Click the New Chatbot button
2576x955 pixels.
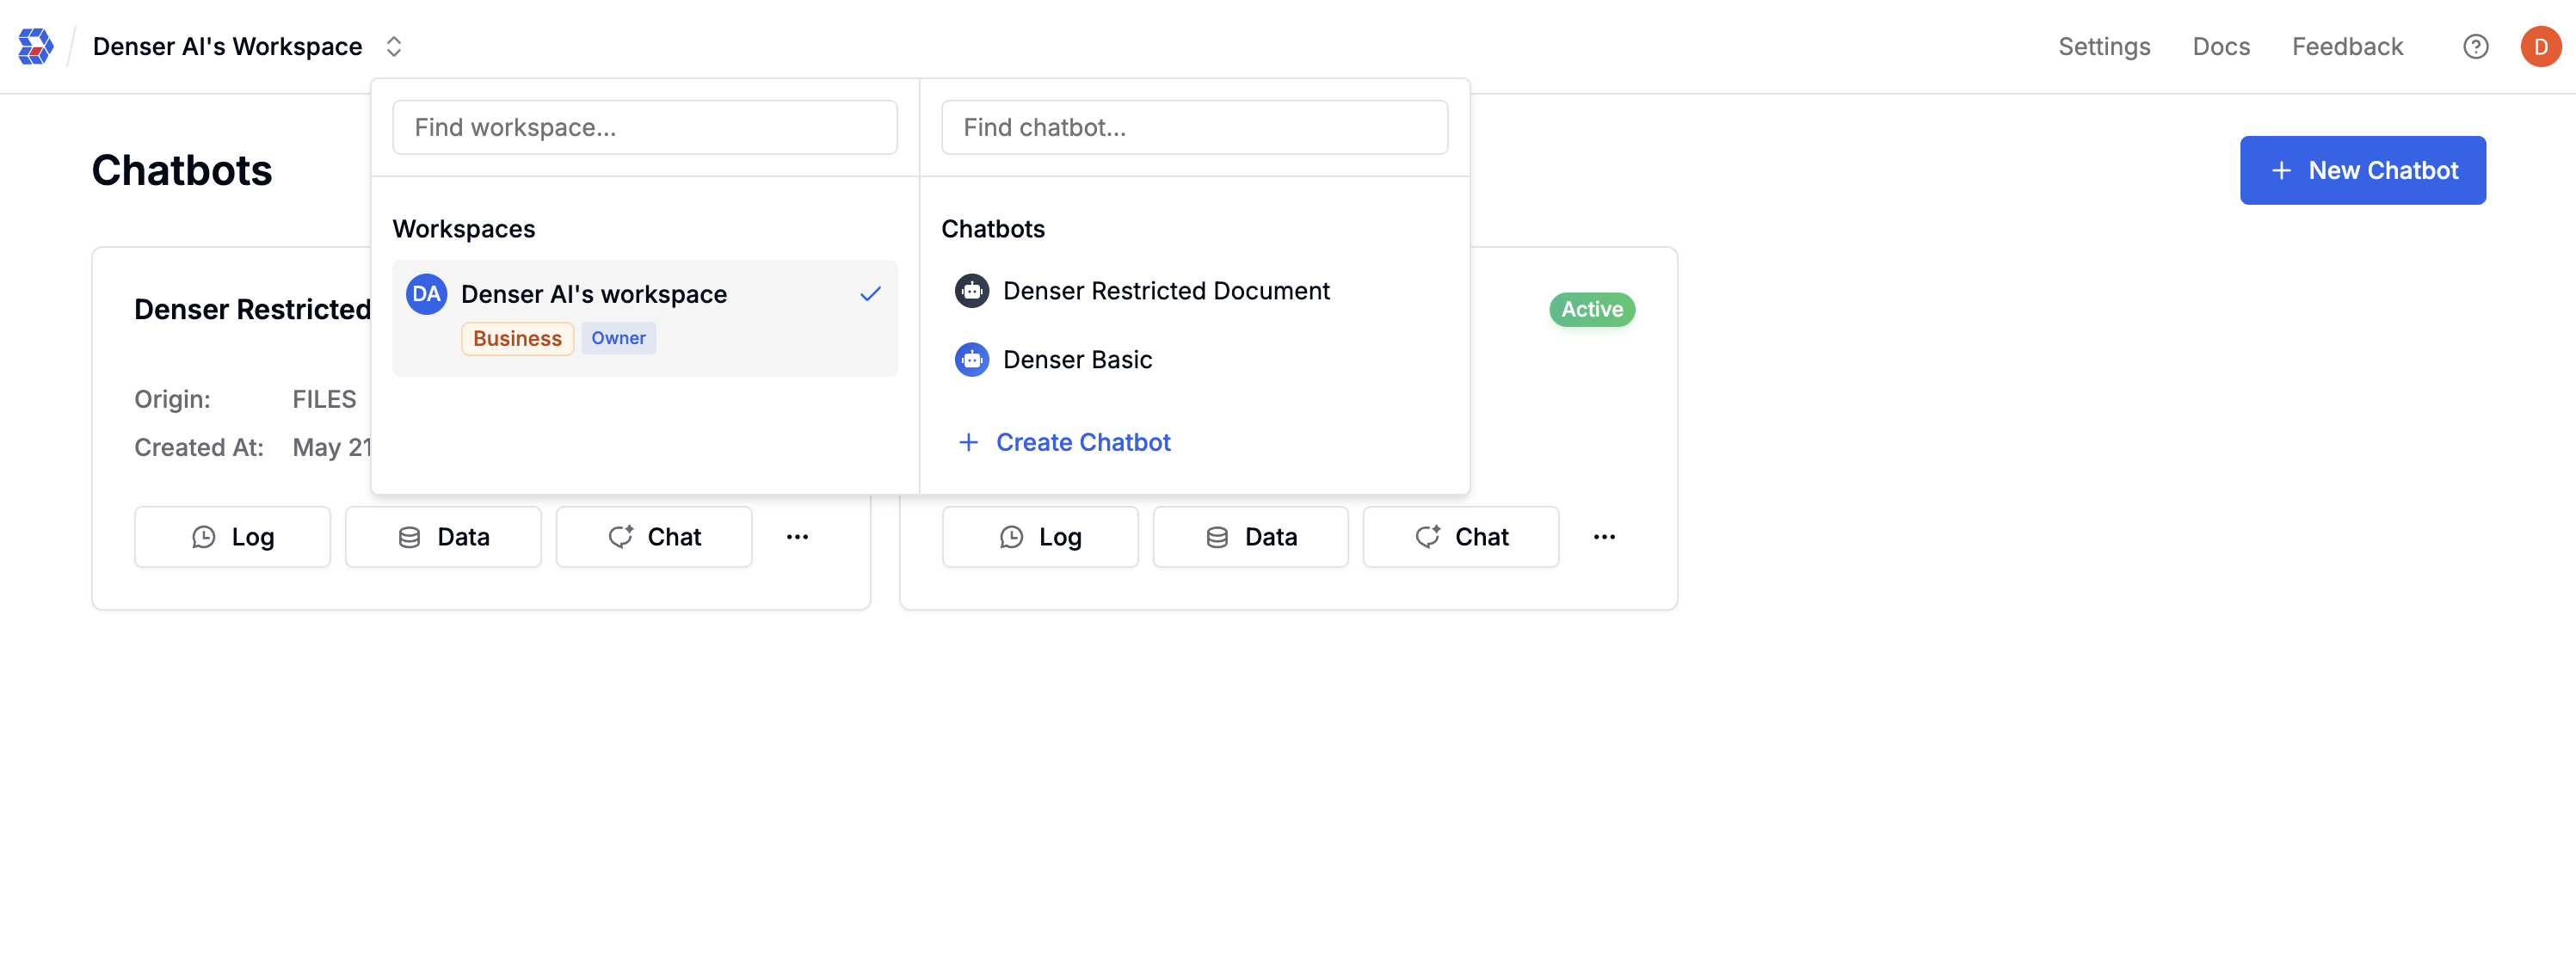click(2362, 170)
